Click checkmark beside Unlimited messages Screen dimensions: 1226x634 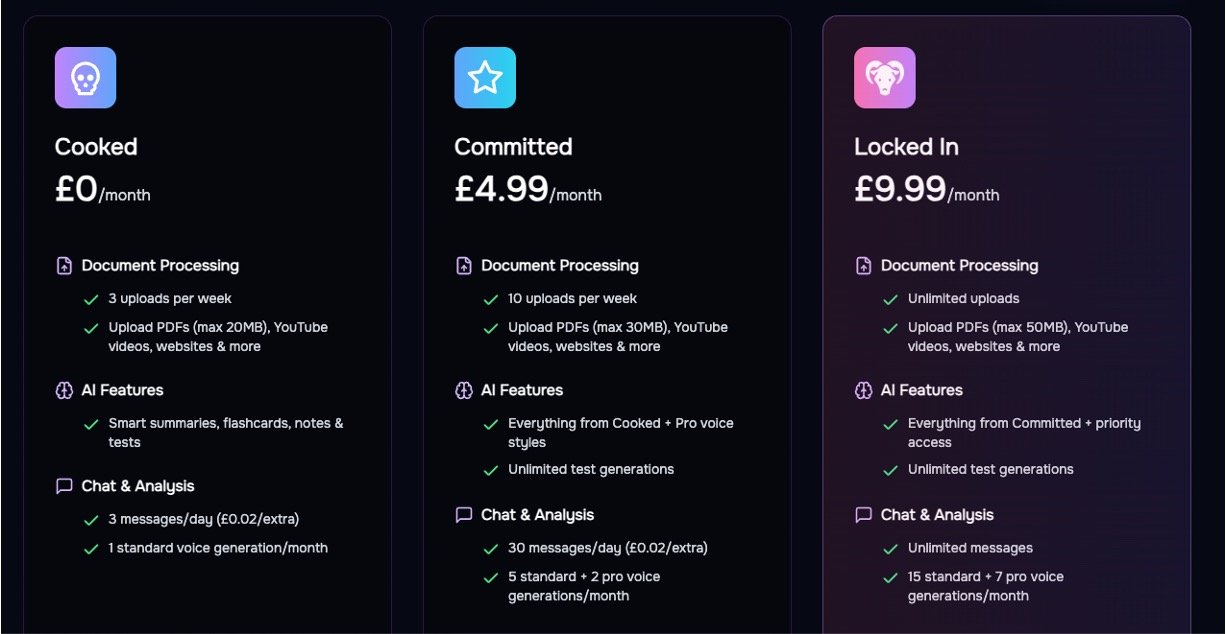pyautogui.click(x=891, y=549)
